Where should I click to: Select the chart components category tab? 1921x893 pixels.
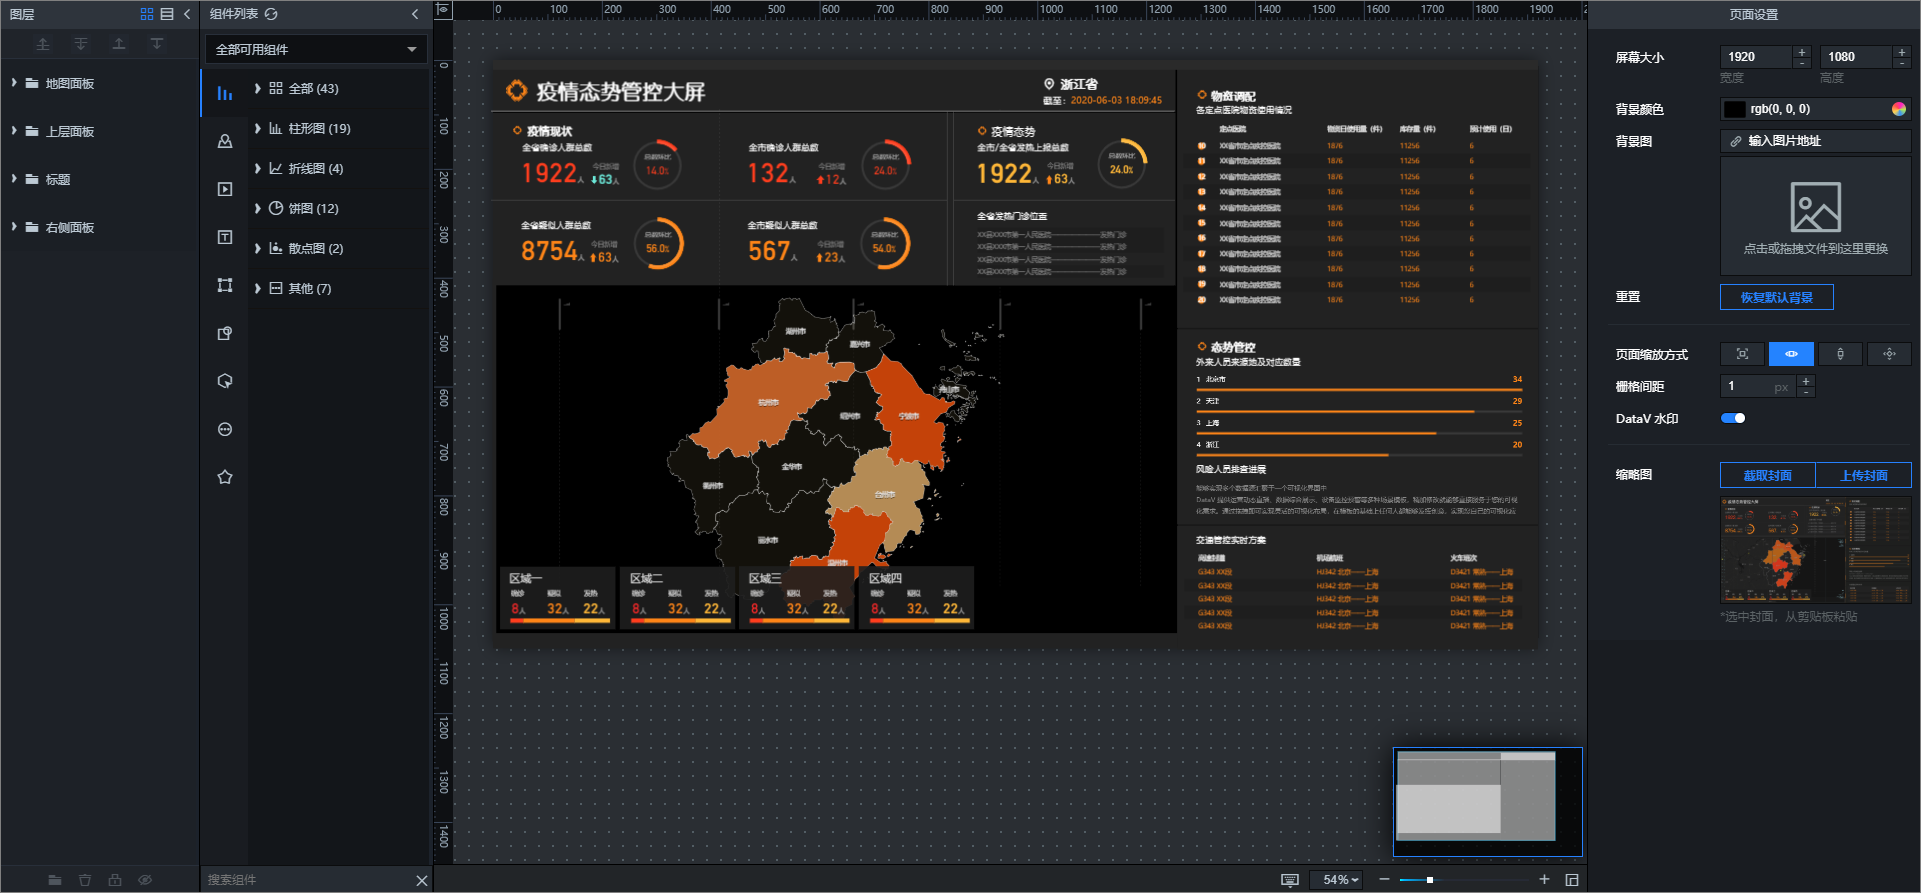pyautogui.click(x=225, y=93)
